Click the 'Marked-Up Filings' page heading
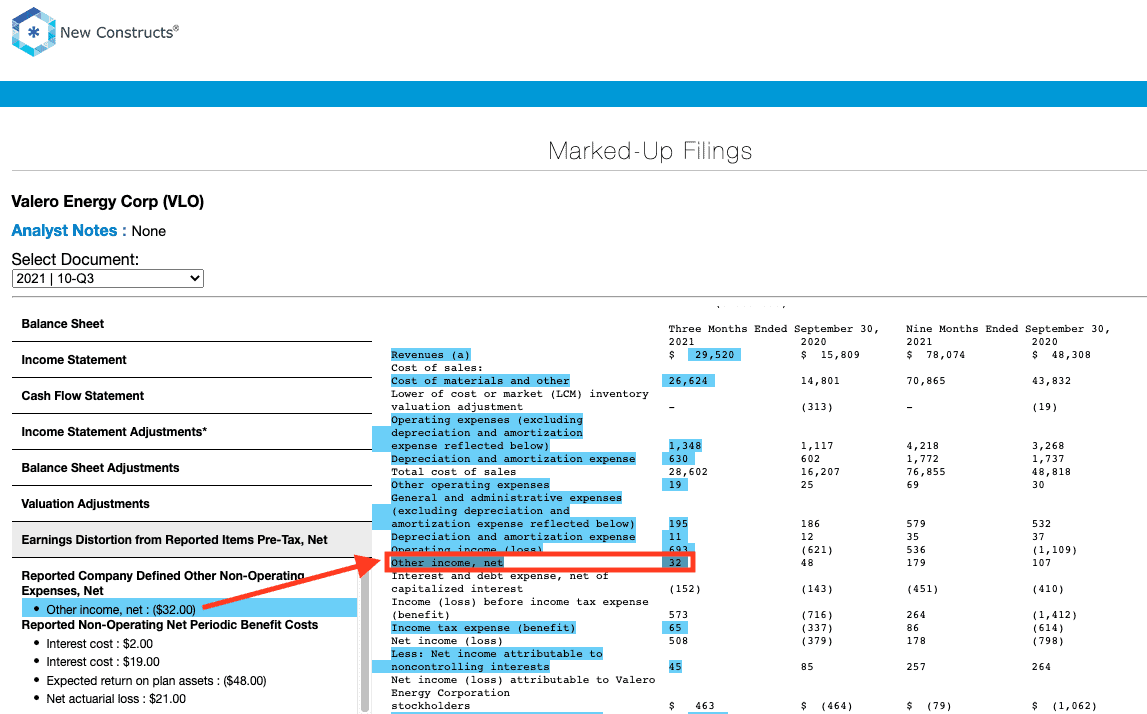 (650, 151)
